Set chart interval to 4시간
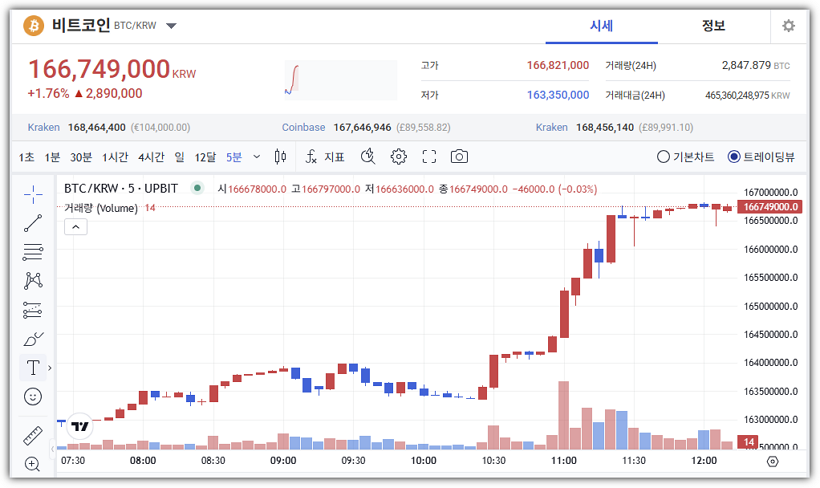 pyautogui.click(x=151, y=157)
